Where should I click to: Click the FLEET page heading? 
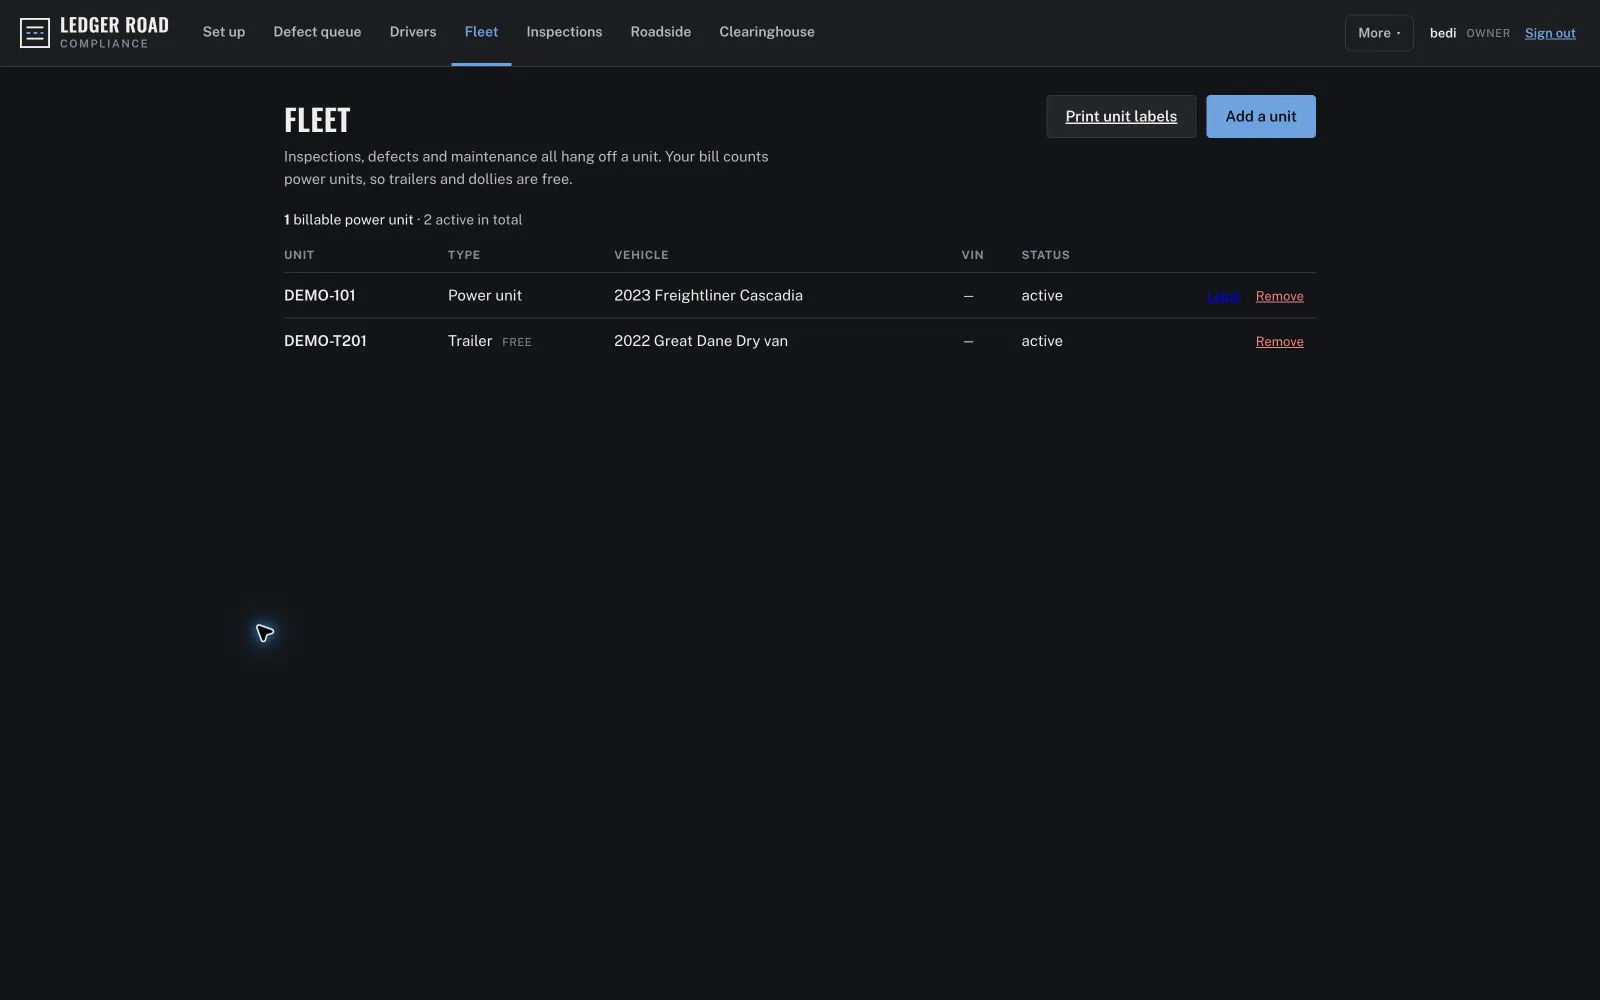coord(317,120)
